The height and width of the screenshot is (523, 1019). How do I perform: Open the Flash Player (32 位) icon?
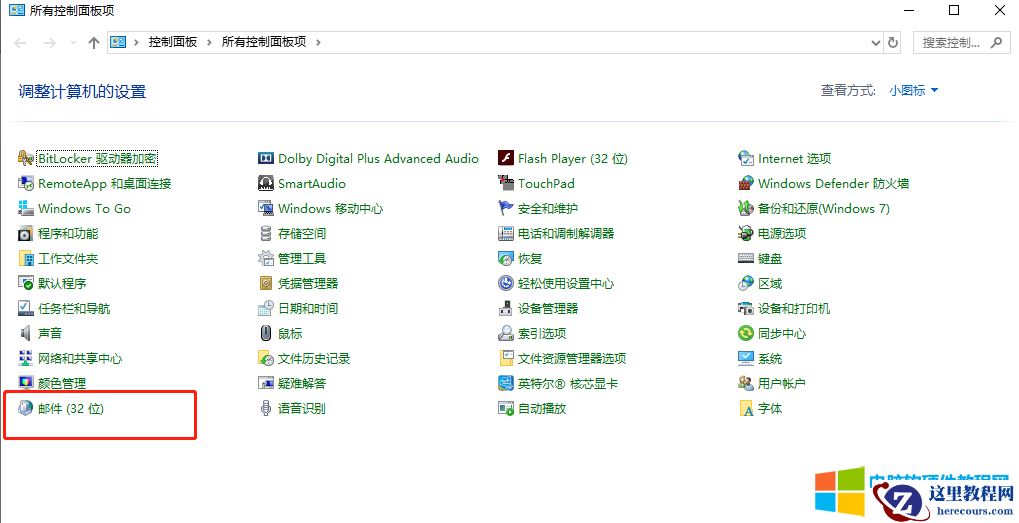click(506, 158)
